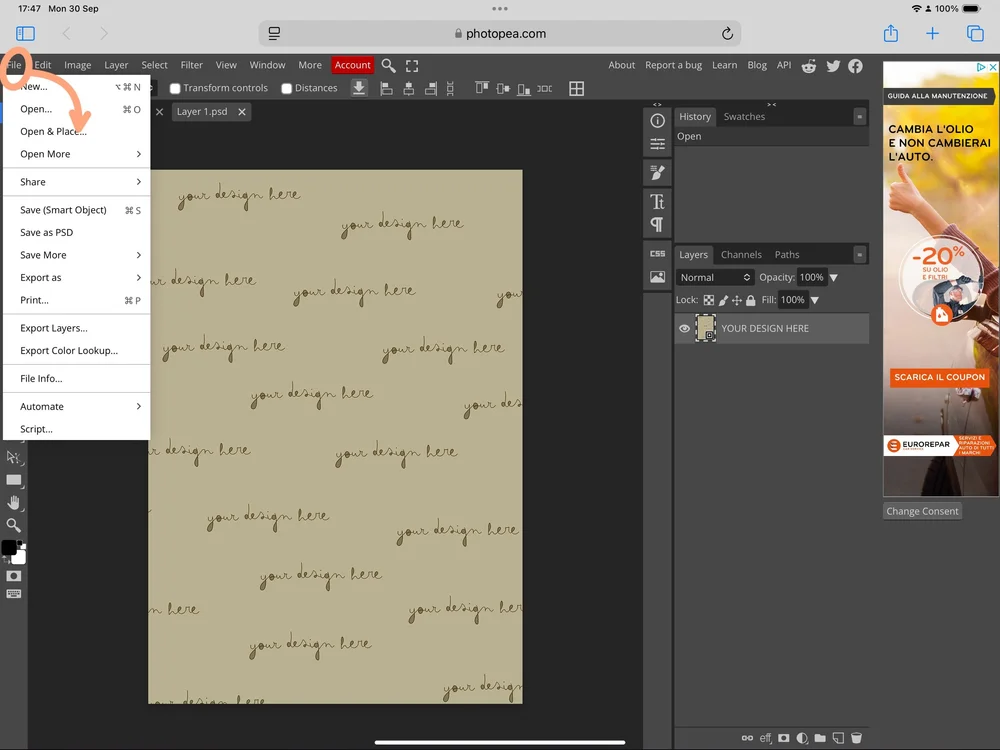
Task: Expand the Opacity slider arrow
Action: coord(834,277)
